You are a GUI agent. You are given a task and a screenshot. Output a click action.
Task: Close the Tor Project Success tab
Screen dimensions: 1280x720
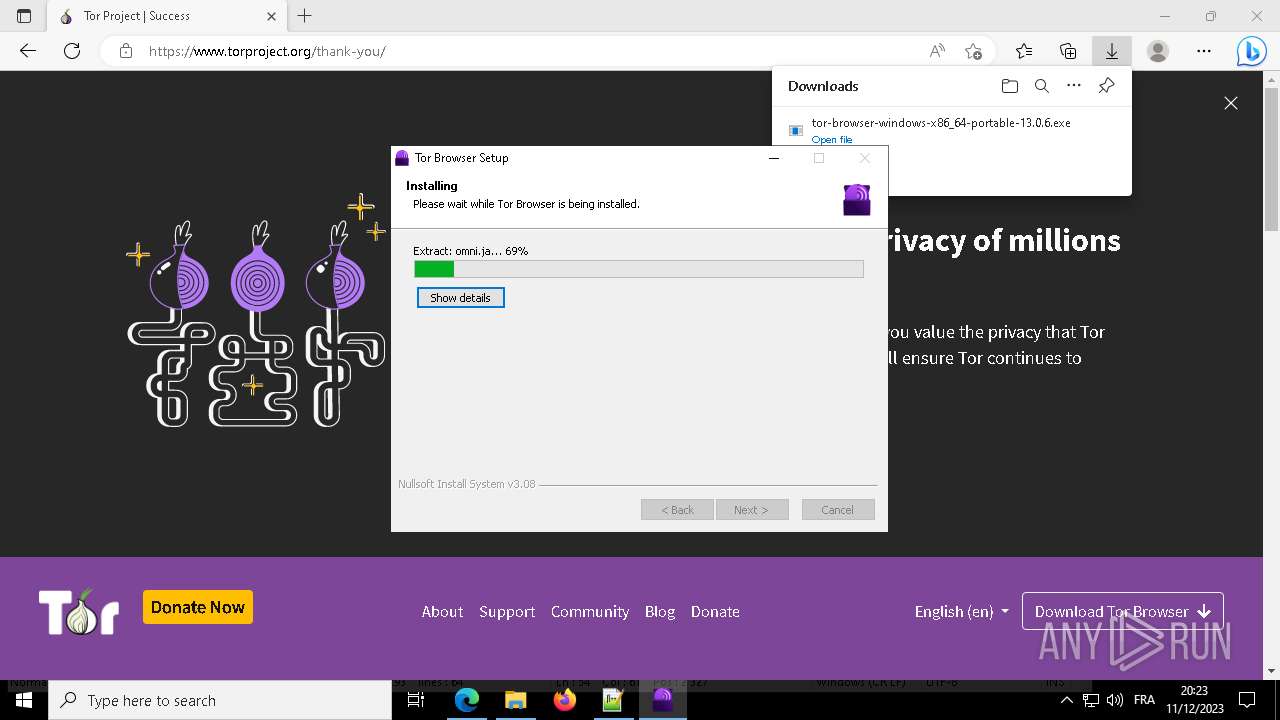(272, 16)
